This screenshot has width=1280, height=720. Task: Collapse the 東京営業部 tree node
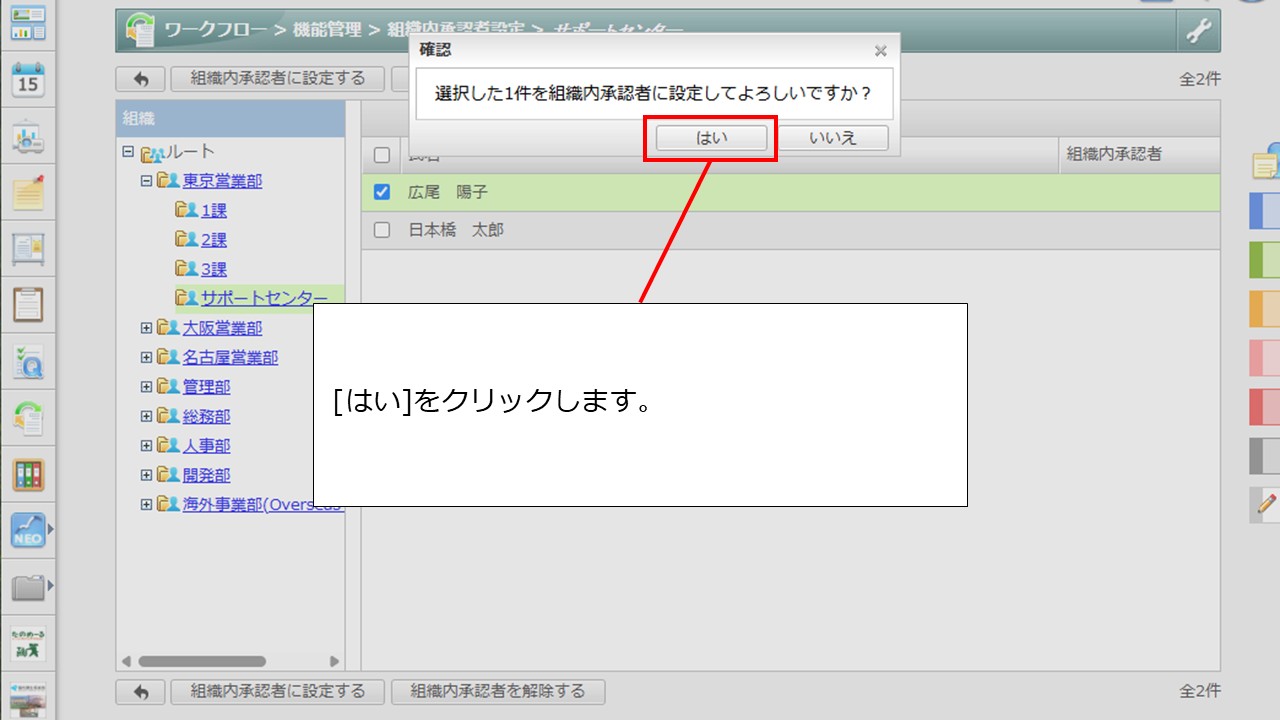(x=146, y=181)
